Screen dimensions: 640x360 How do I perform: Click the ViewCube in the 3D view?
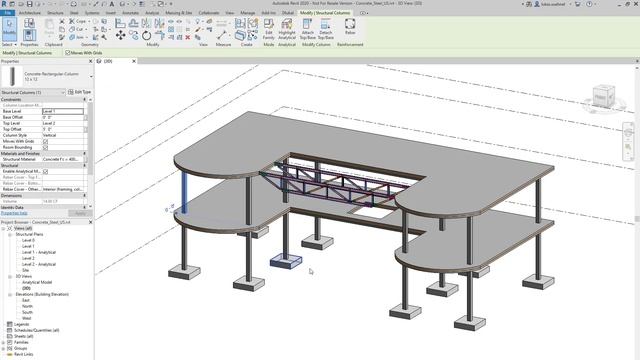604,97
